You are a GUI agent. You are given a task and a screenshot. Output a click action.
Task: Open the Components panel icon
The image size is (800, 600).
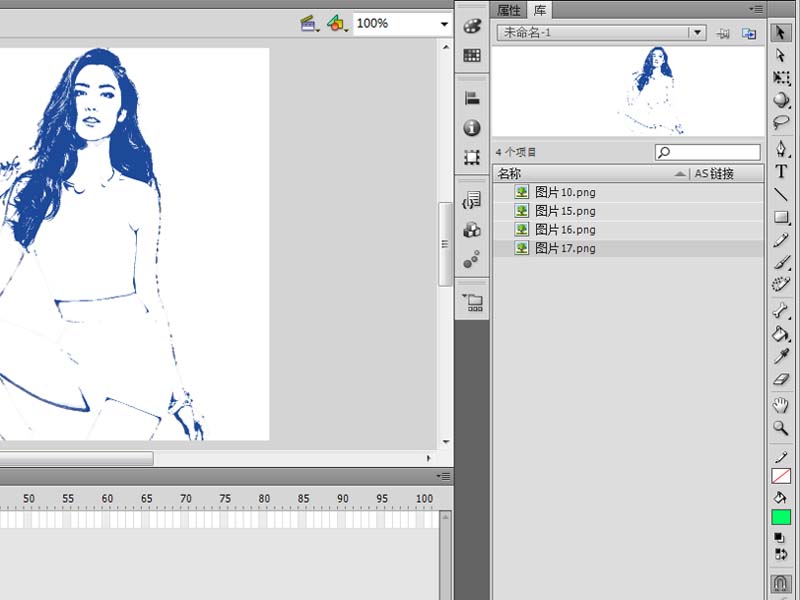[x=472, y=230]
